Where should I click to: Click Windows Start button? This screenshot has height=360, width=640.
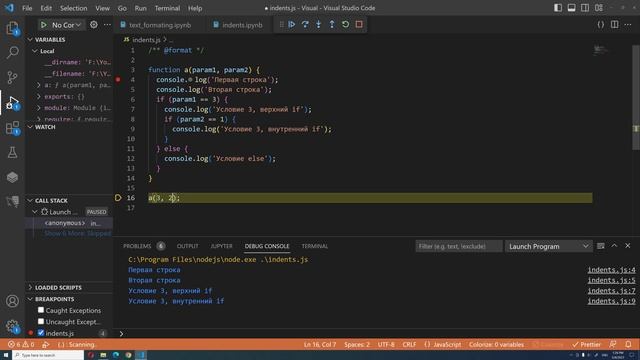[6, 355]
